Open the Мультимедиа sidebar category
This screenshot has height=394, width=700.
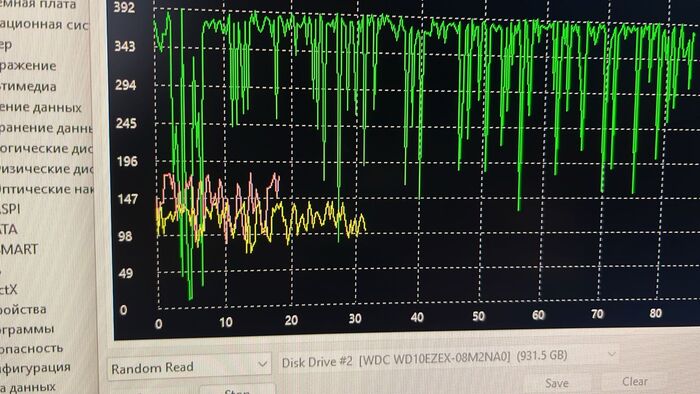point(28,86)
